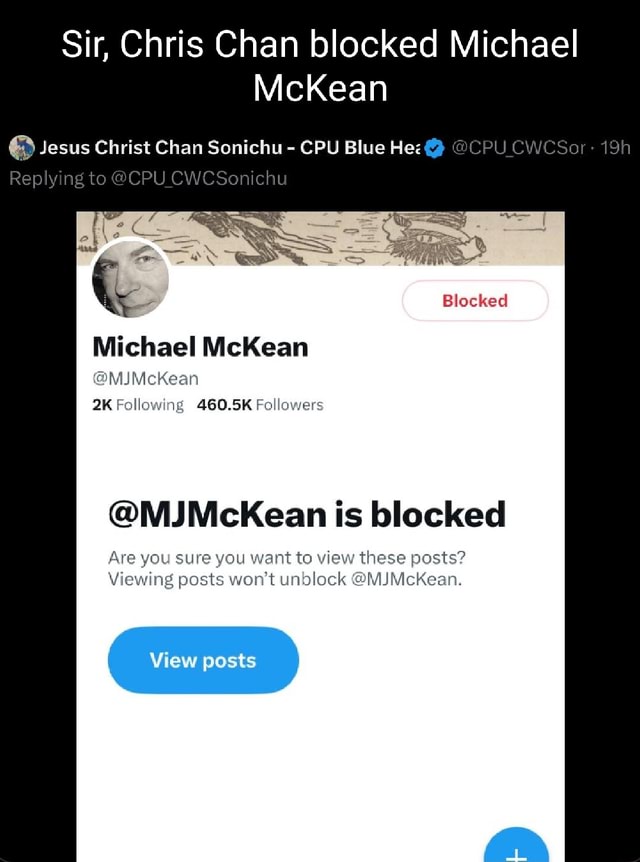This screenshot has height=862, width=640.
Task: Open the 460.5K Followers list
Action: pos(262,405)
